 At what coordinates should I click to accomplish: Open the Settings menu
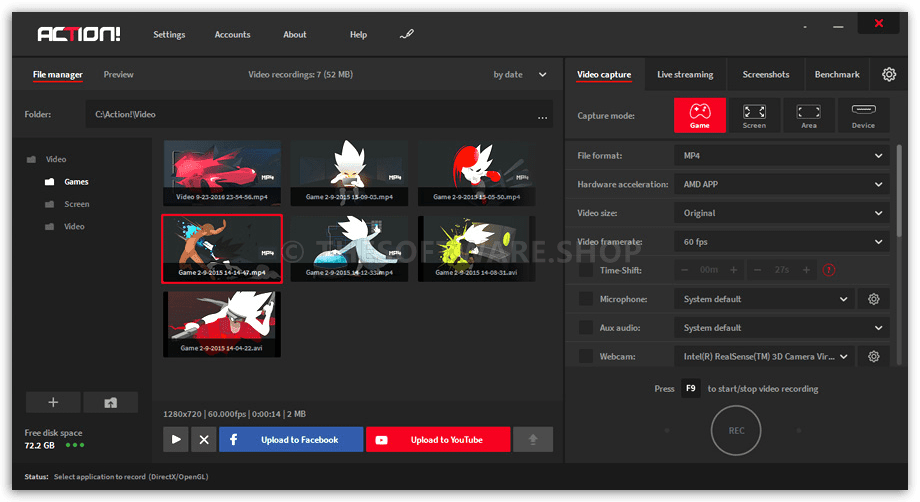coord(169,35)
